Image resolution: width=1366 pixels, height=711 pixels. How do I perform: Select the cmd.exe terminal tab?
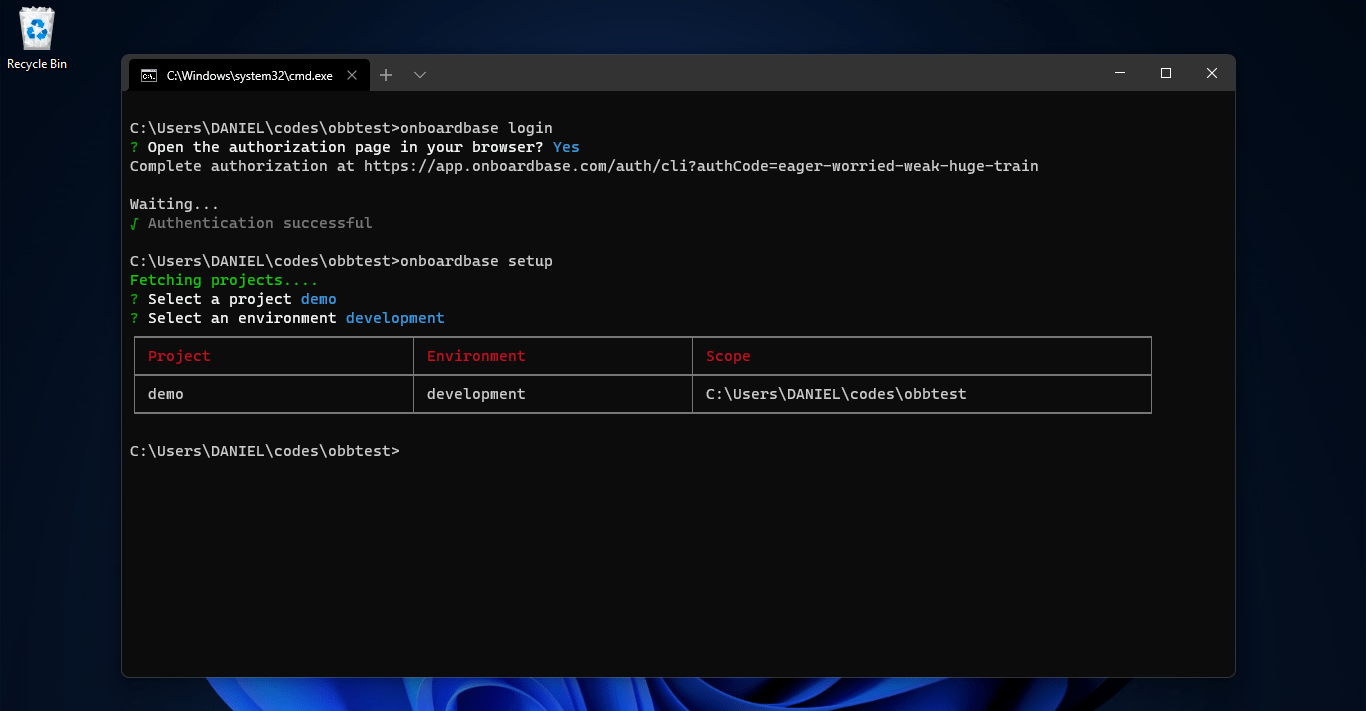tap(249, 75)
